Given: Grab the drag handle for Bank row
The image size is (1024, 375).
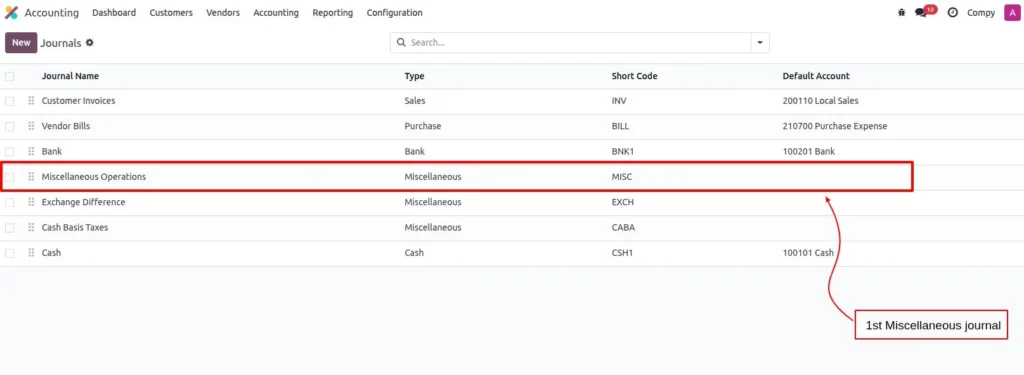Looking at the screenshot, I should [31, 151].
